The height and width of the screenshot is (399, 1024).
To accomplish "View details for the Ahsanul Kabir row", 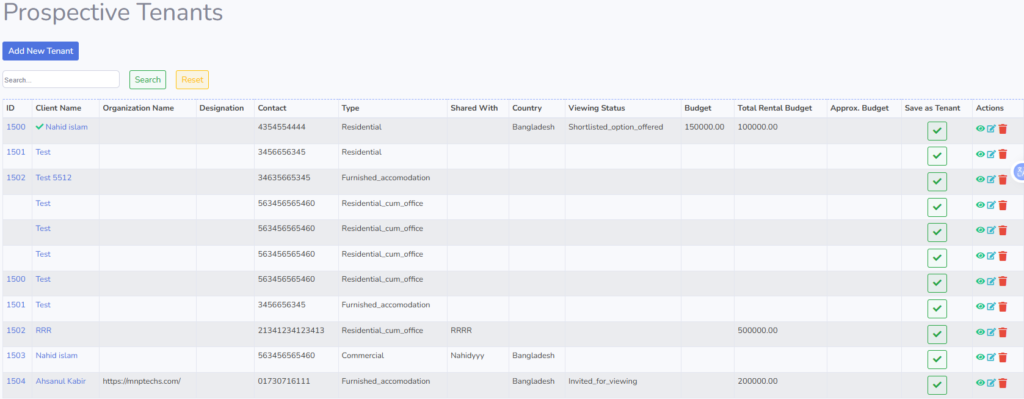I will [980, 383].
